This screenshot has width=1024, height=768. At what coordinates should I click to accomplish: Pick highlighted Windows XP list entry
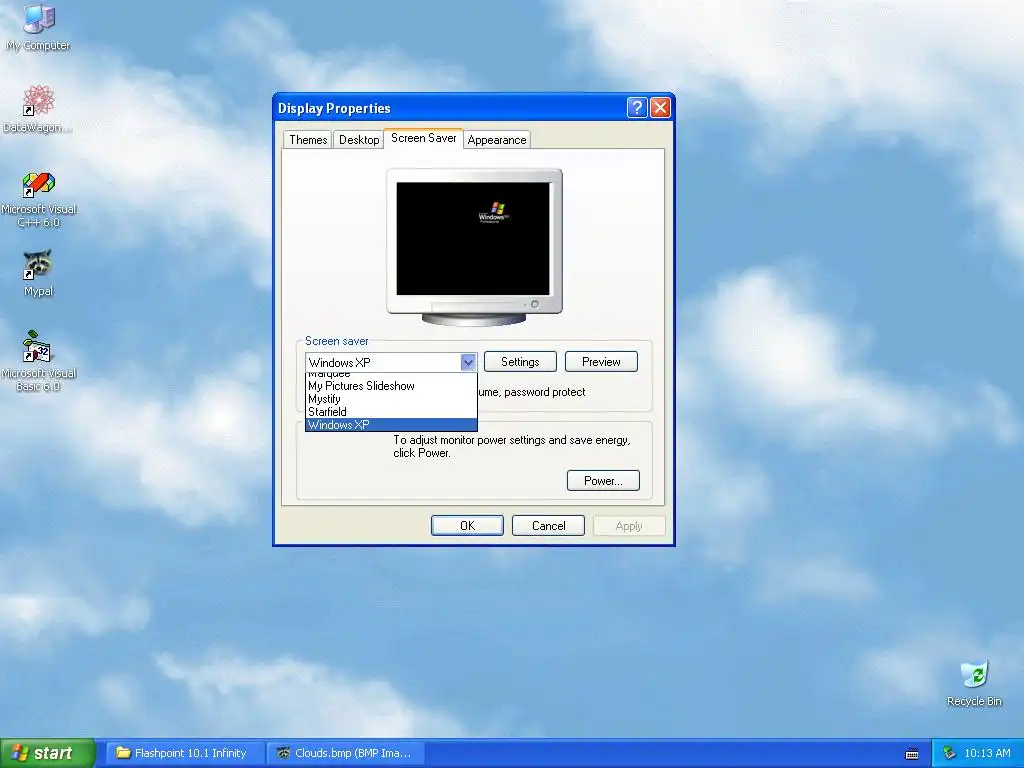pos(391,425)
